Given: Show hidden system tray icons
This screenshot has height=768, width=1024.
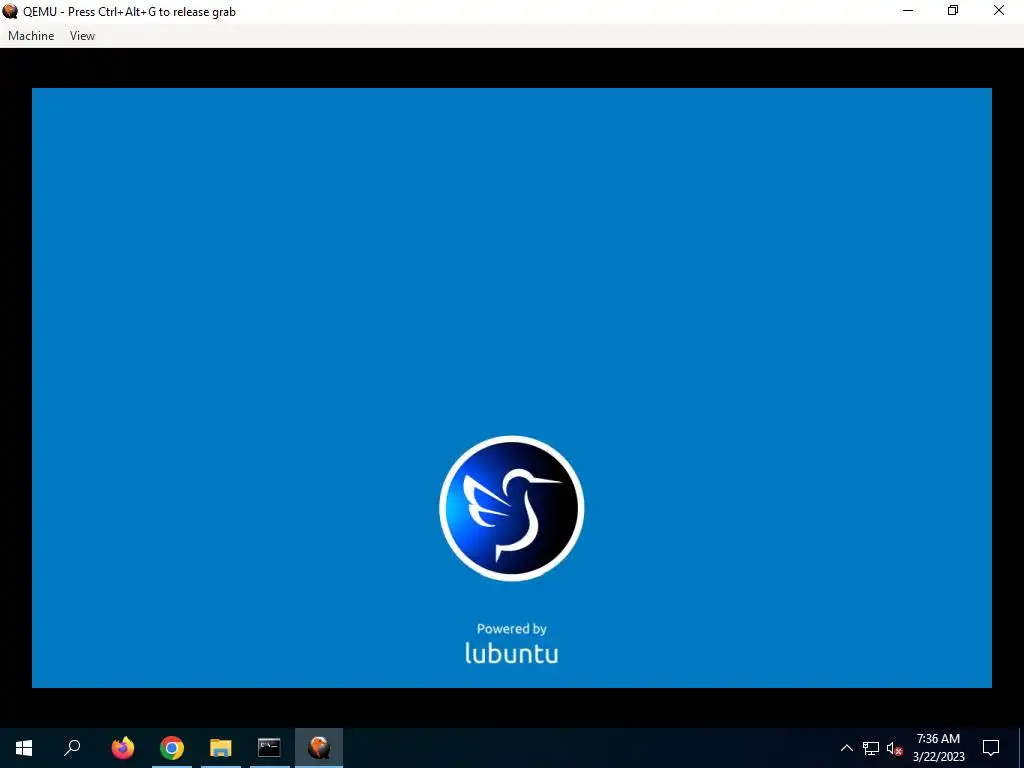Looking at the screenshot, I should 846,748.
